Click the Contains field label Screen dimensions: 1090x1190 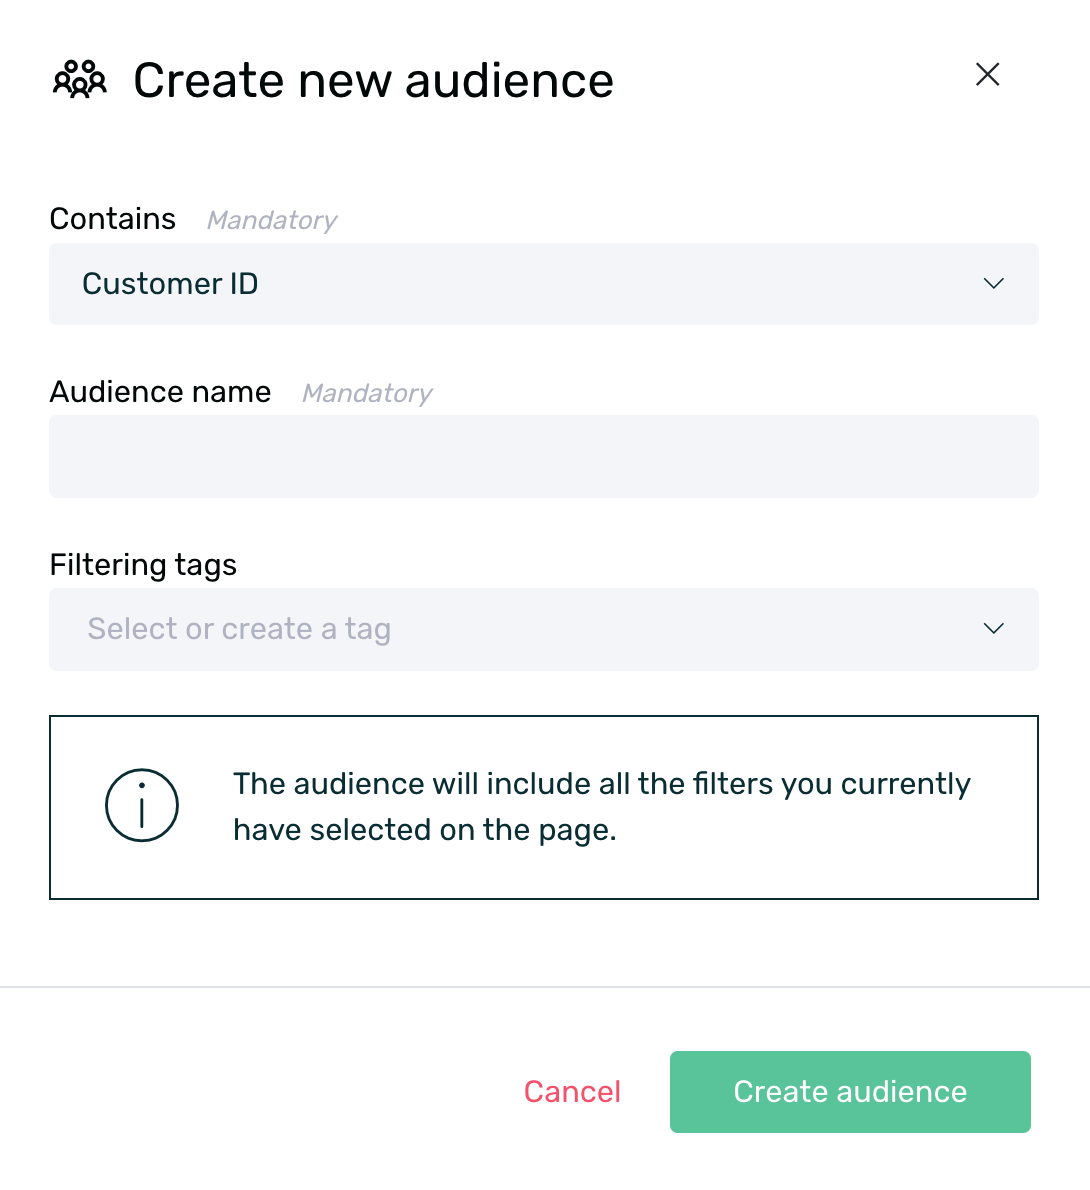pyautogui.click(x=113, y=219)
